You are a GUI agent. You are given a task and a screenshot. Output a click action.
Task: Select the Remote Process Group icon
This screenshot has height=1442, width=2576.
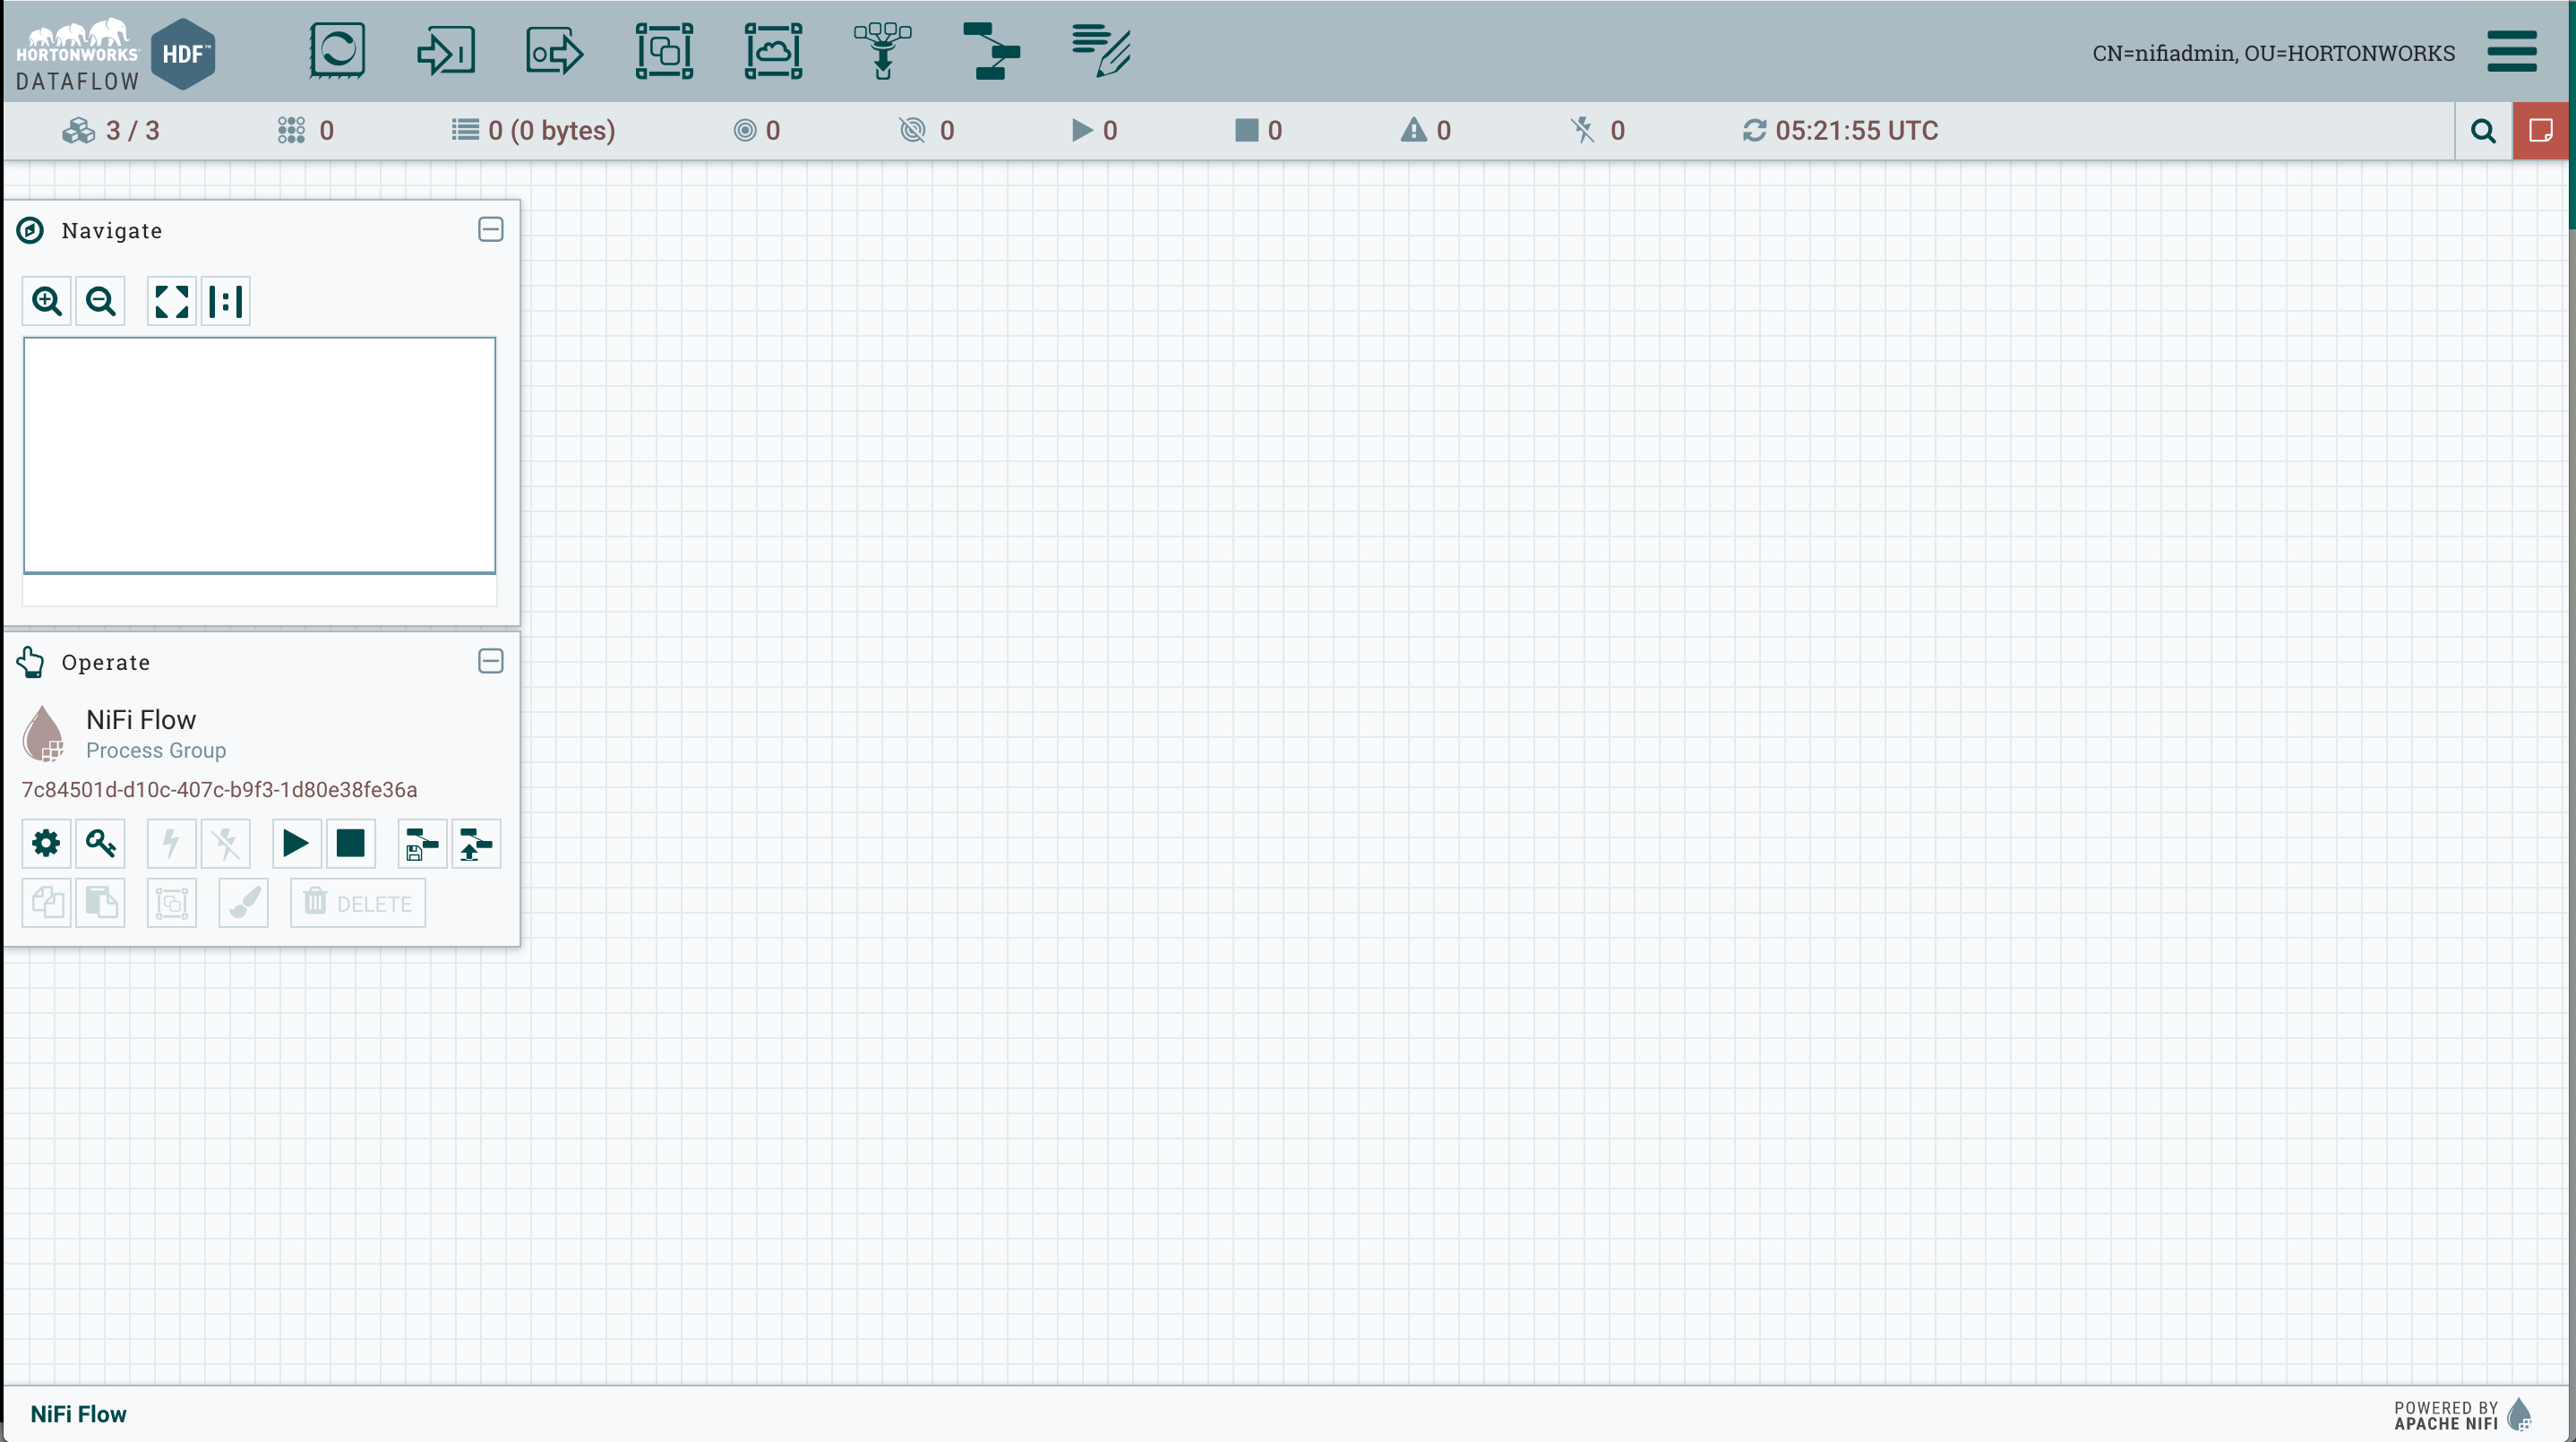coord(773,50)
